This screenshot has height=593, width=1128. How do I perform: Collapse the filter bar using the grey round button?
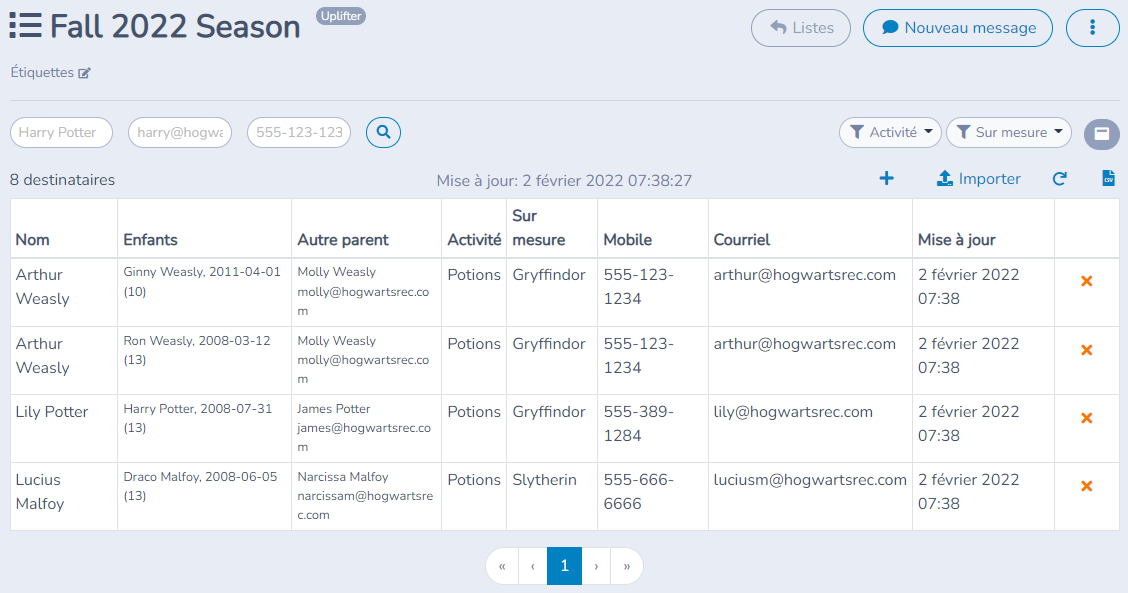pyautogui.click(x=1101, y=134)
